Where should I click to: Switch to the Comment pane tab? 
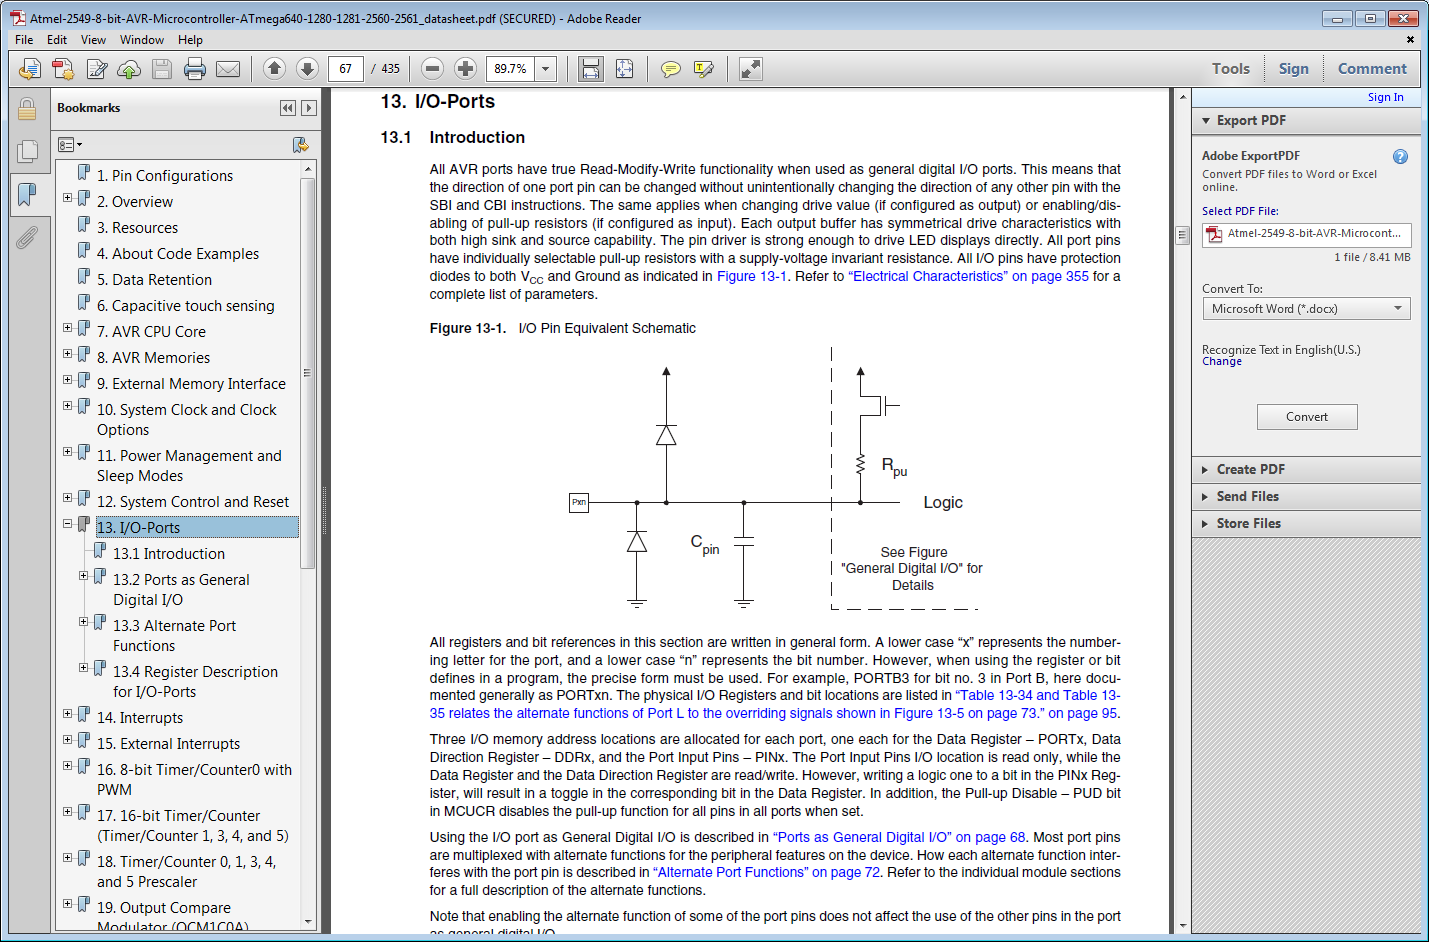point(1372,69)
